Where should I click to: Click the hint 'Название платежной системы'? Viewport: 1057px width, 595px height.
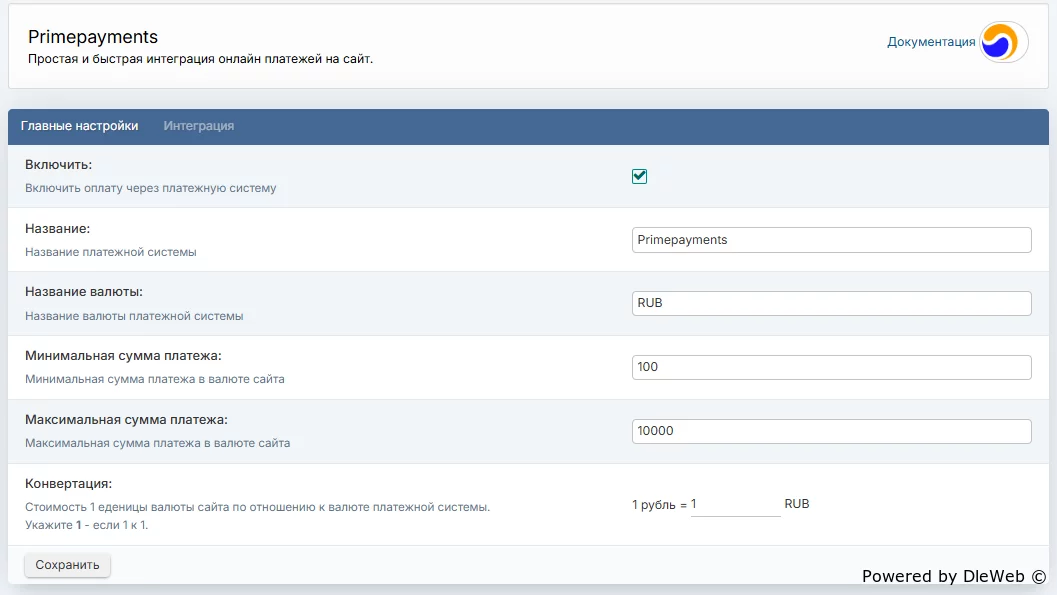(111, 252)
